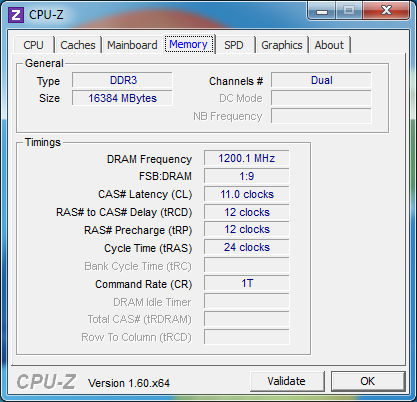The width and height of the screenshot is (417, 402).
Task: Select the Mainboard tab
Action: [x=132, y=45]
